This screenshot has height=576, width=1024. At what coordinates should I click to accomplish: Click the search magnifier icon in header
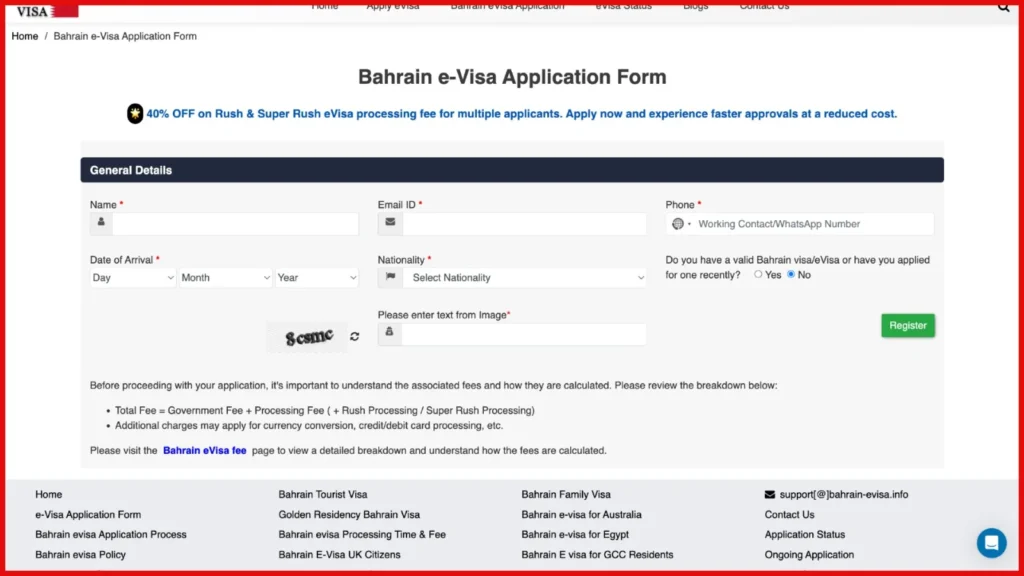click(x=1003, y=7)
